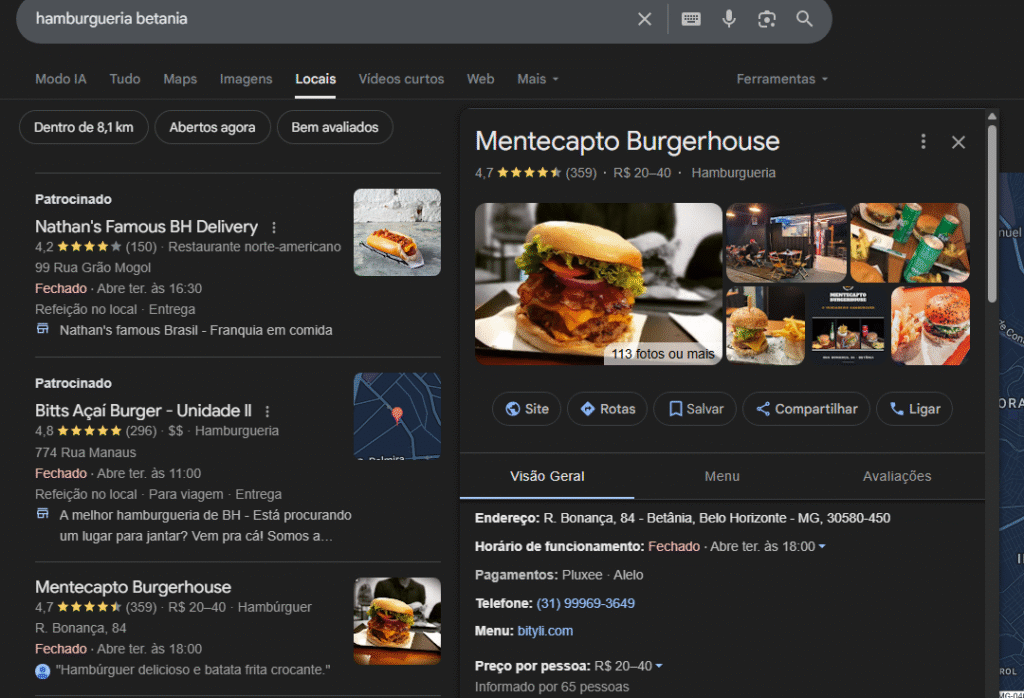Toggle the "Dentro de 8,1 km" filter
Viewport: 1024px width, 698px height.
[x=84, y=127]
